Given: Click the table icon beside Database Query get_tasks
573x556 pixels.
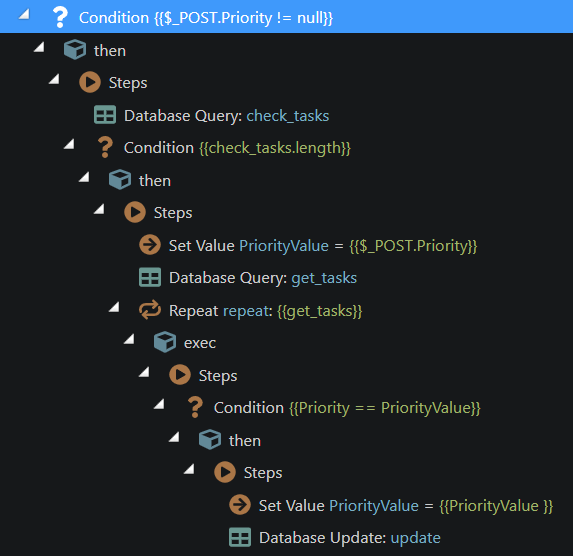Looking at the screenshot, I should (x=150, y=277).
